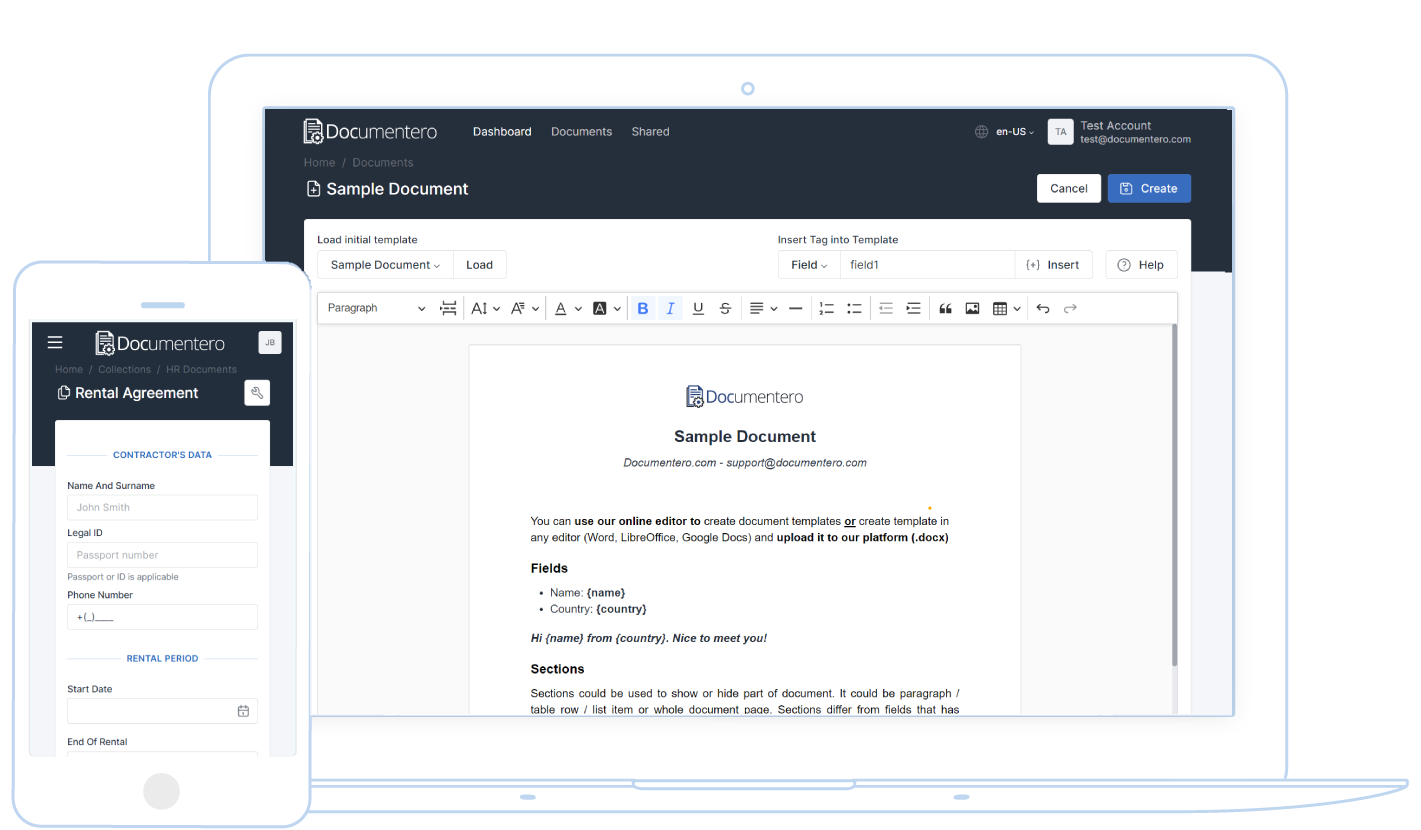This screenshot has height=830, width=1421.
Task: Toggle italic formatting in the editor toolbar
Action: pos(670,309)
